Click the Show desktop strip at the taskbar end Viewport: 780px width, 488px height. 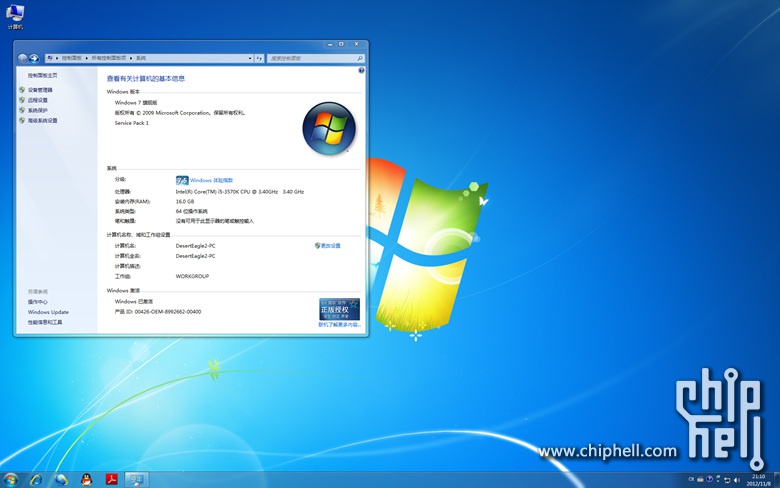coord(777,480)
